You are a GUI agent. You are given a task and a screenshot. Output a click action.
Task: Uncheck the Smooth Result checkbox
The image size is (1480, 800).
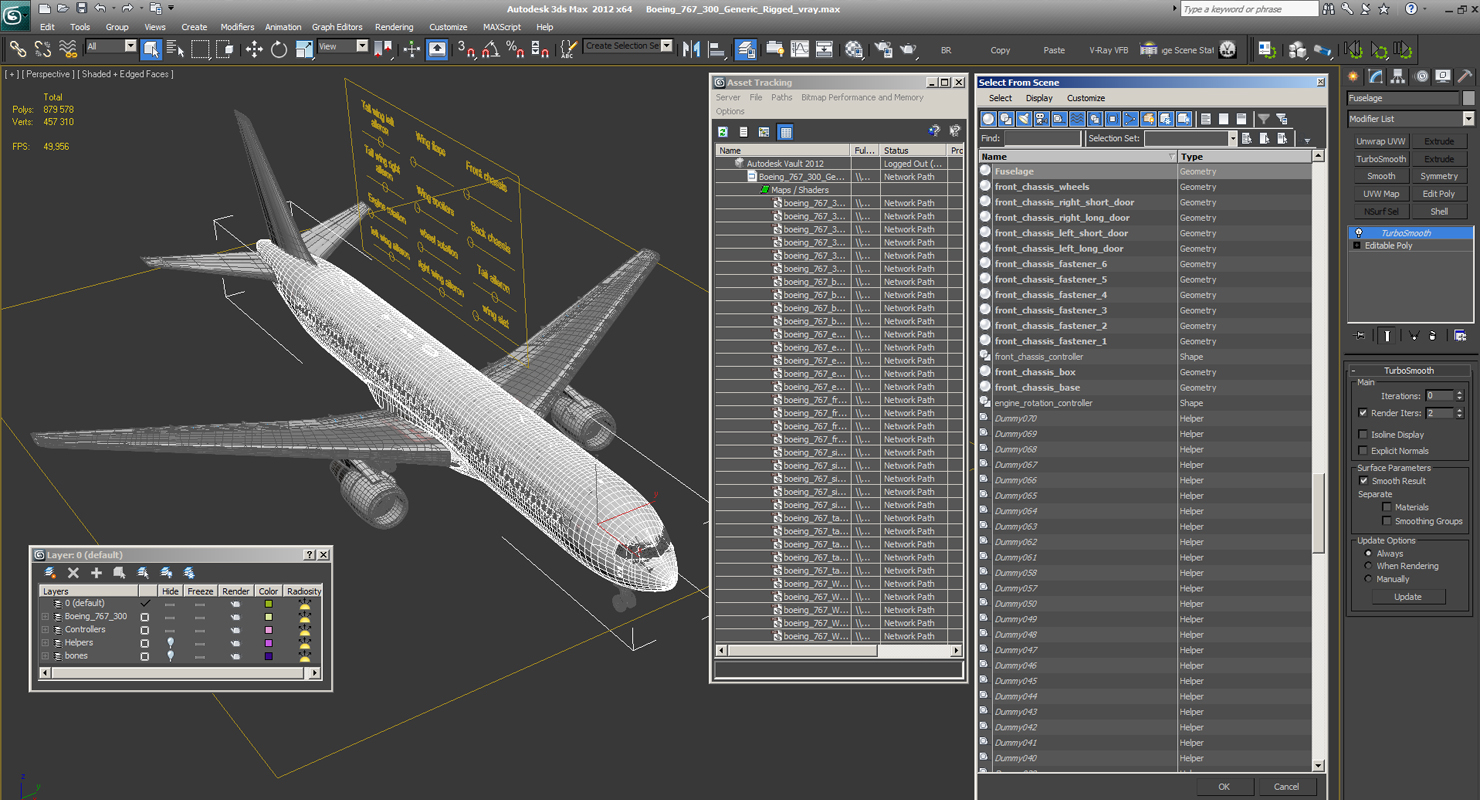pyautogui.click(x=1363, y=481)
